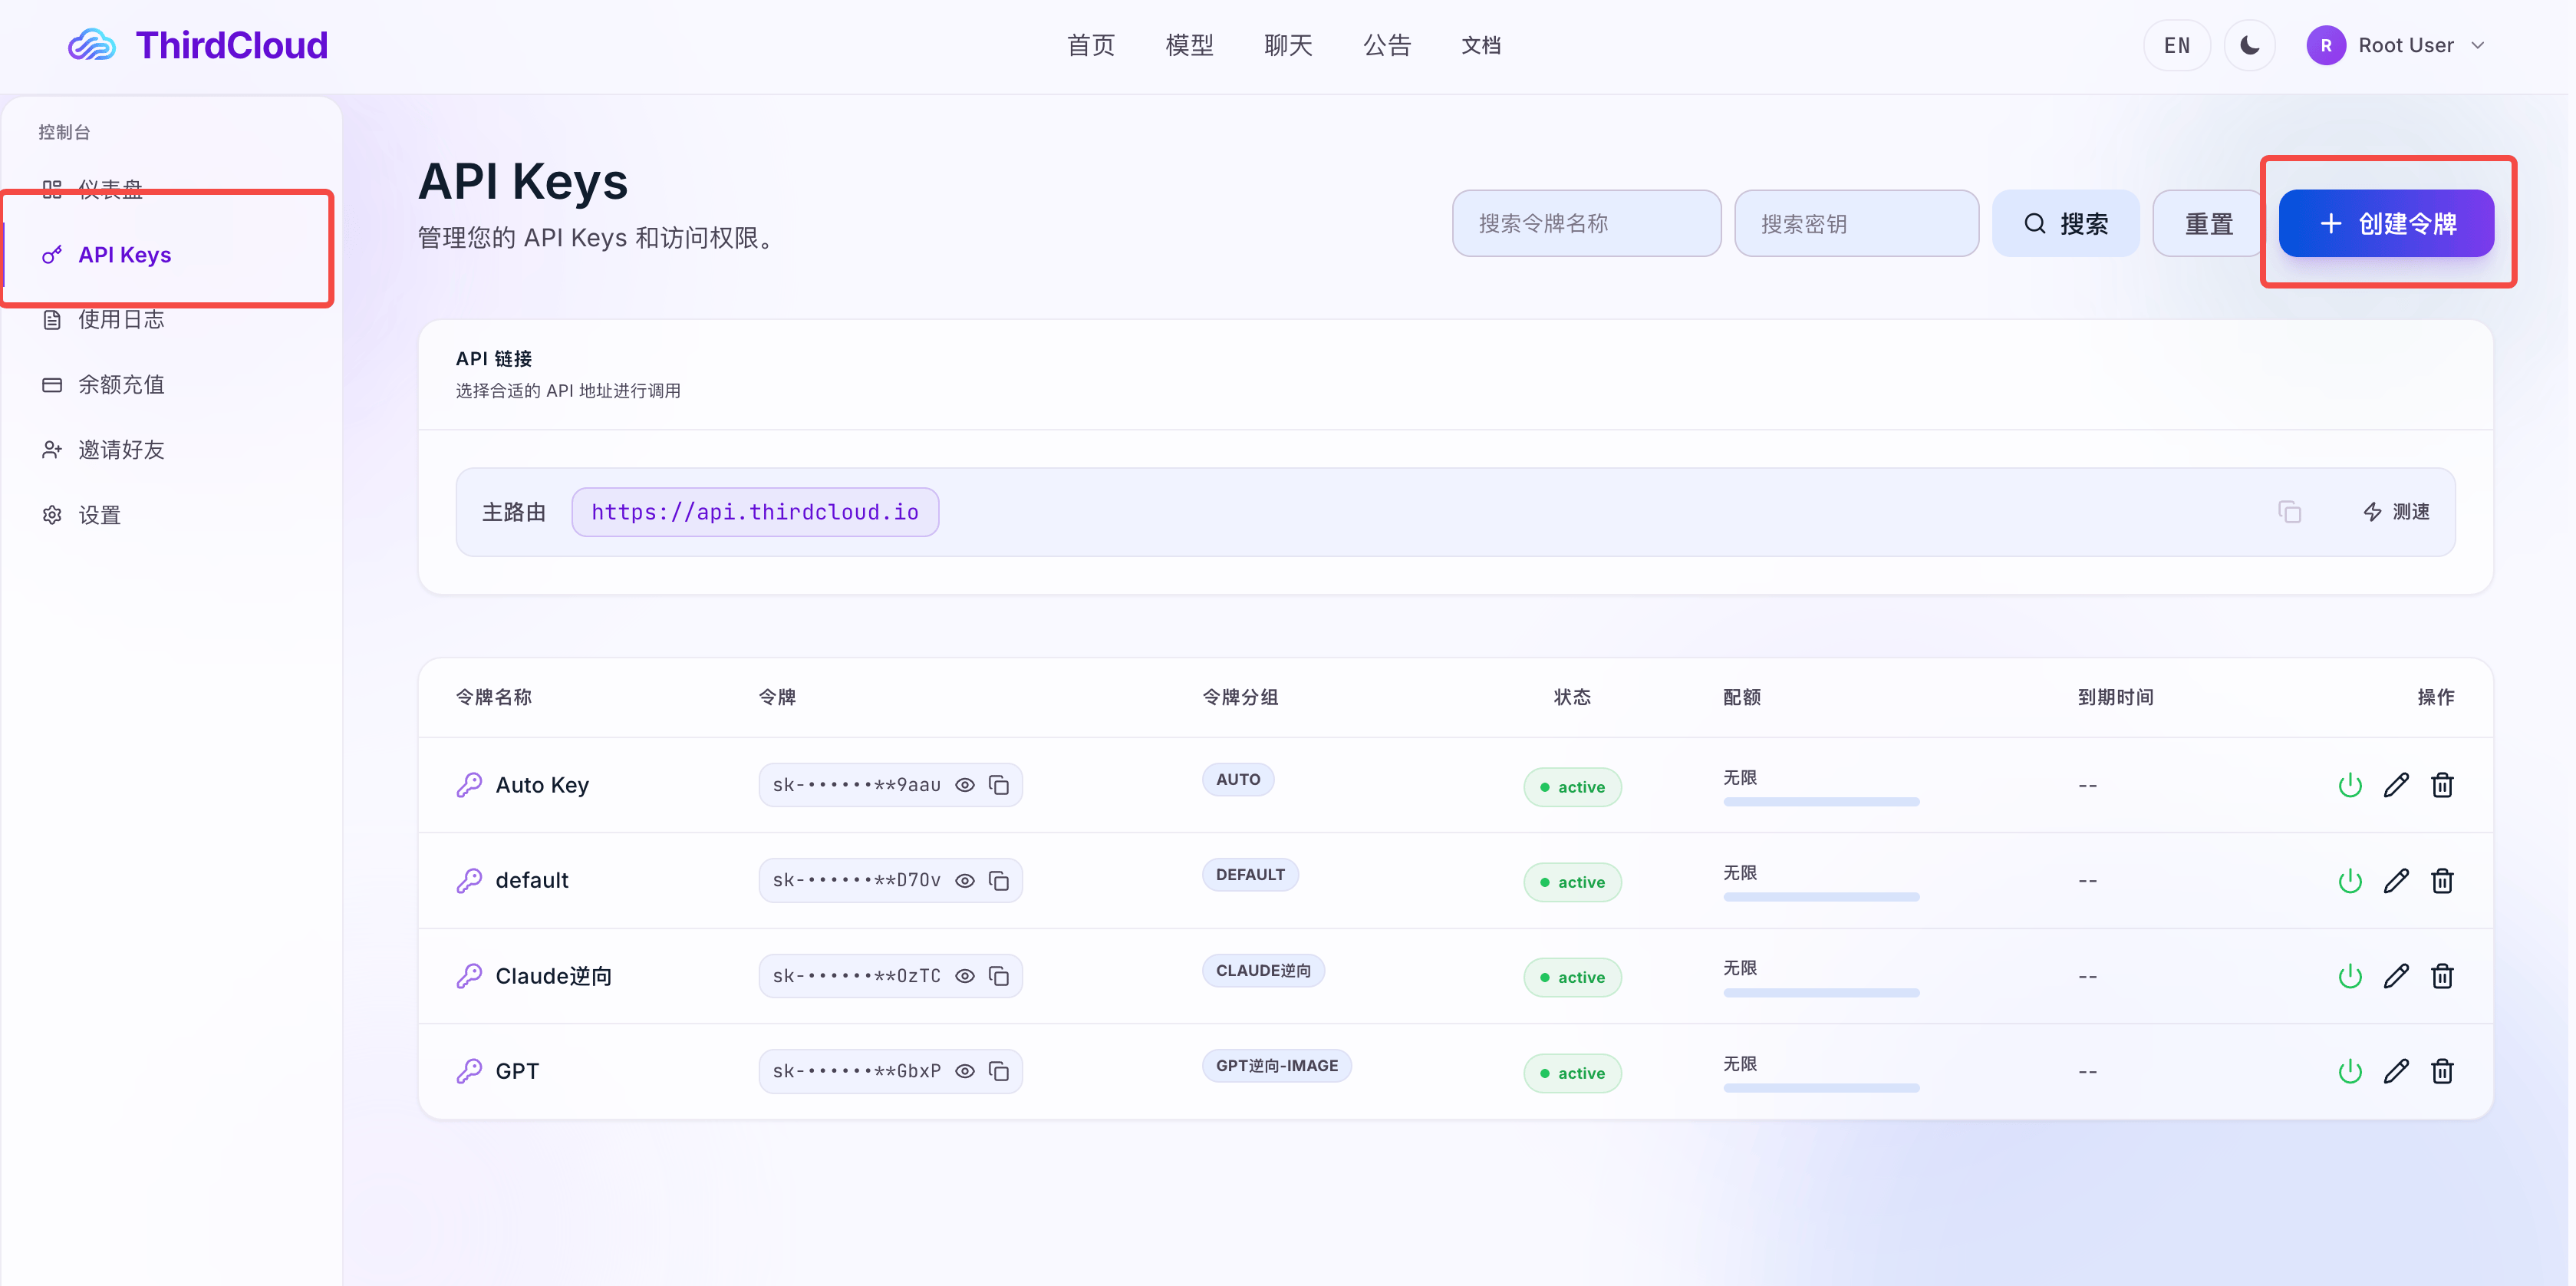This screenshot has height=1286, width=2576.
Task: Open the Root User account dropdown
Action: [x=2396, y=45]
